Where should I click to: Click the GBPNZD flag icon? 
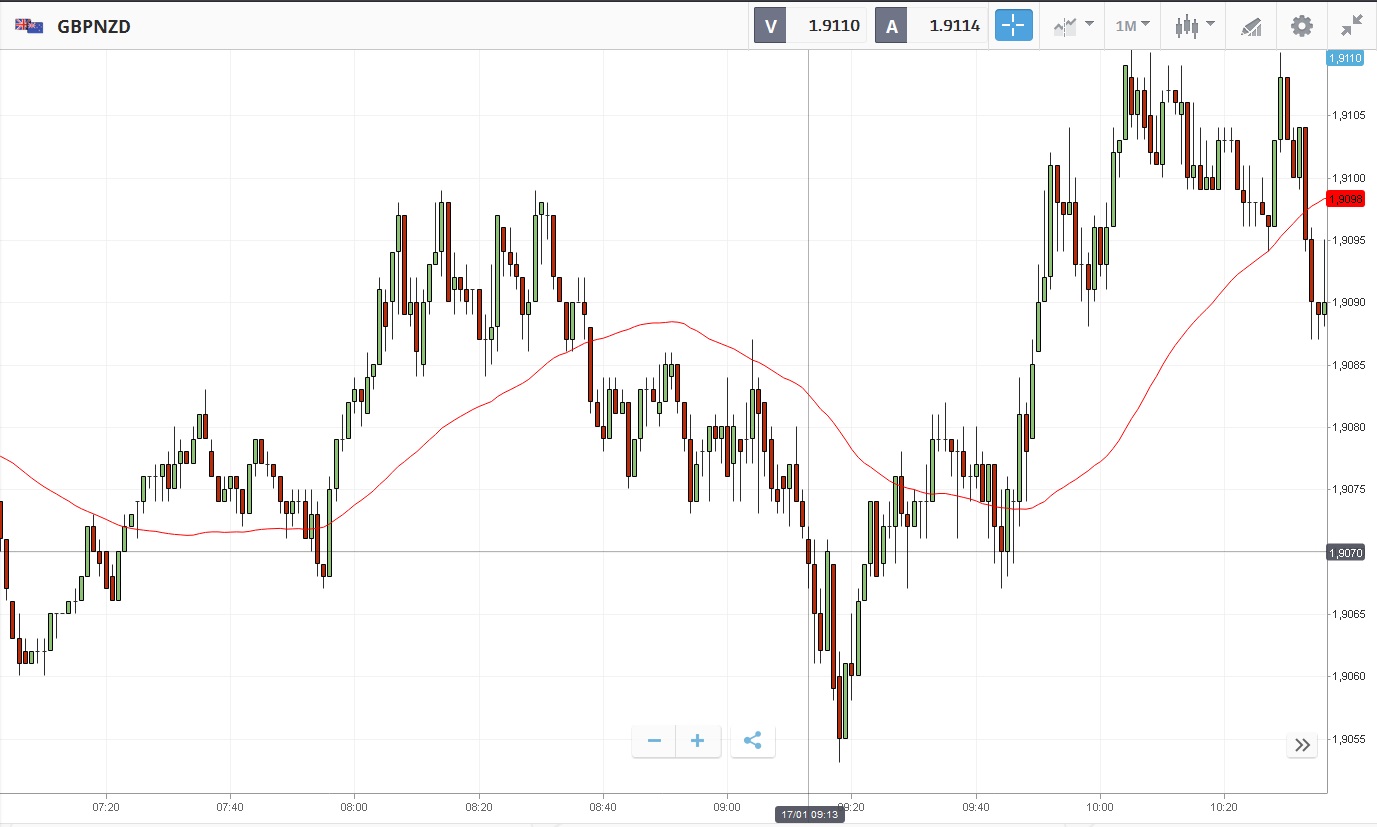pyautogui.click(x=28, y=26)
